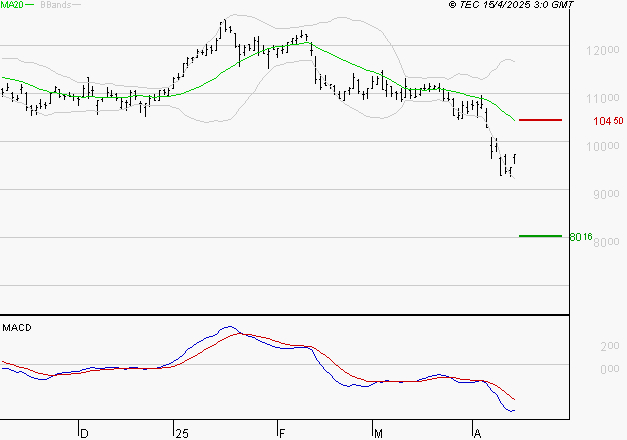Click the MA20 legend label
The width and height of the screenshot is (627, 440).
14,6
